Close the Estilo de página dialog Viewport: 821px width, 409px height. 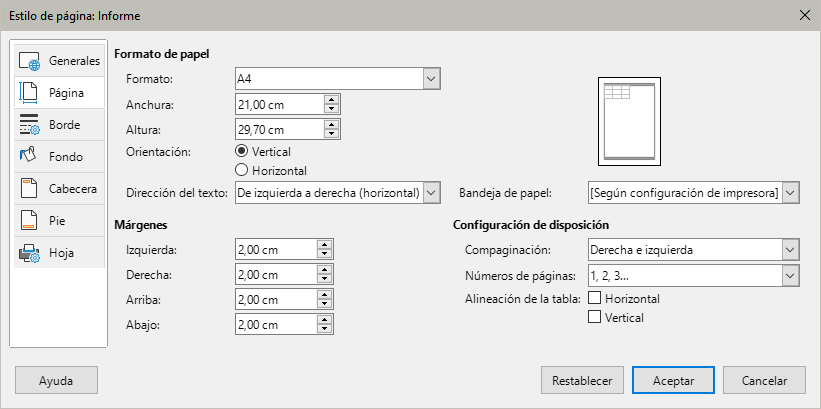coord(804,15)
